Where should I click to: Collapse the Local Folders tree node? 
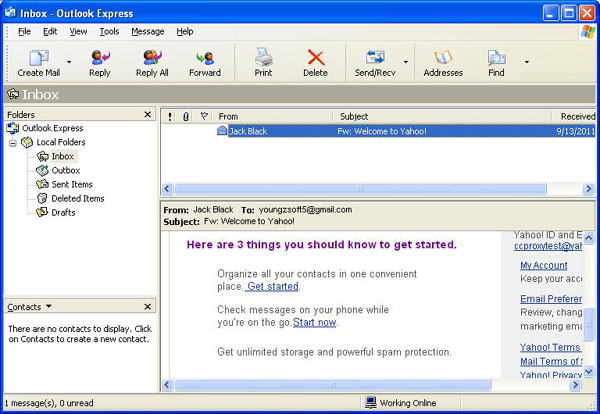click(13, 143)
